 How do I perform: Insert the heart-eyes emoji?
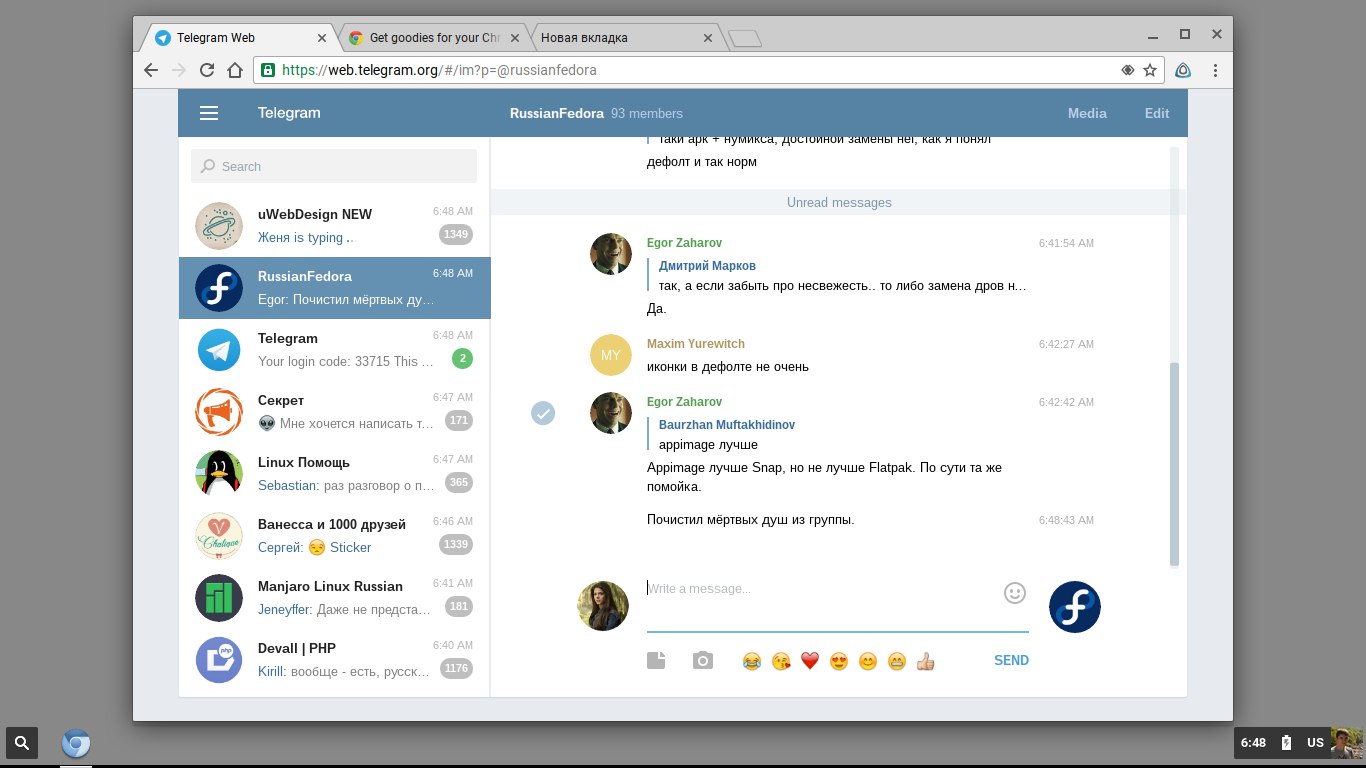point(839,661)
